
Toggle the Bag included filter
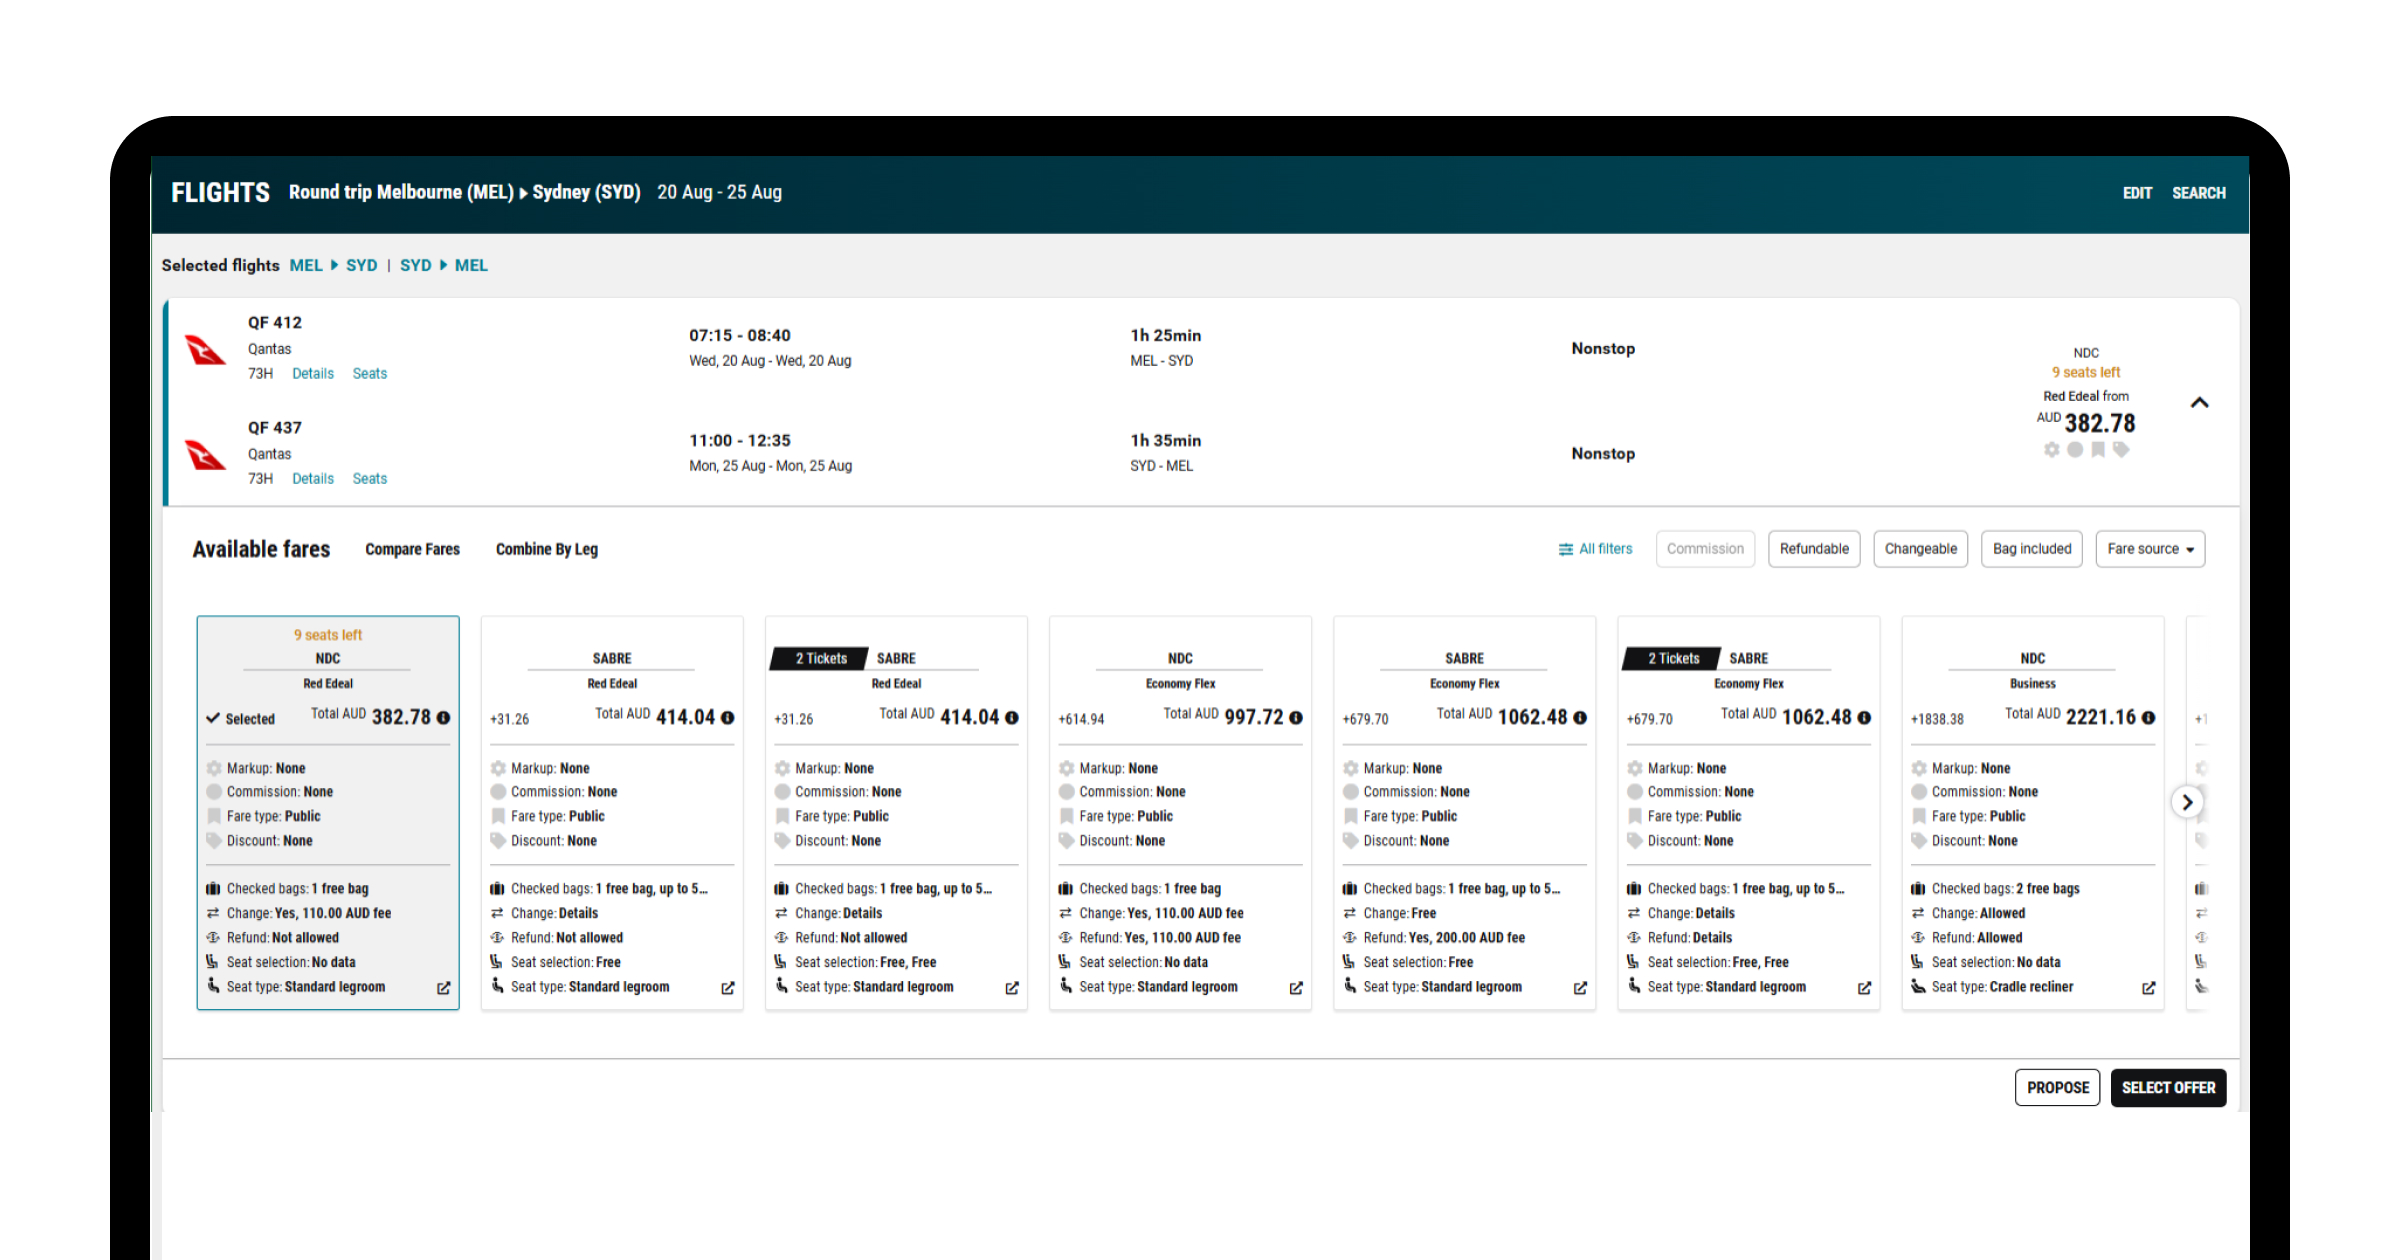click(2031, 549)
